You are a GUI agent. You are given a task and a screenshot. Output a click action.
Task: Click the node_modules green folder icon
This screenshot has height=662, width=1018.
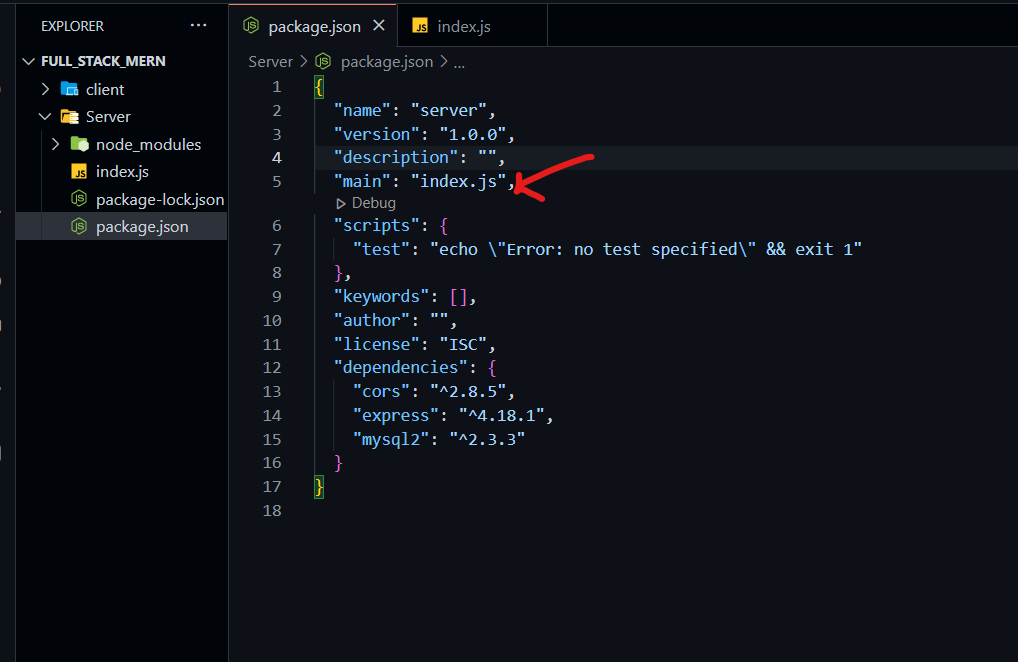tap(79, 144)
